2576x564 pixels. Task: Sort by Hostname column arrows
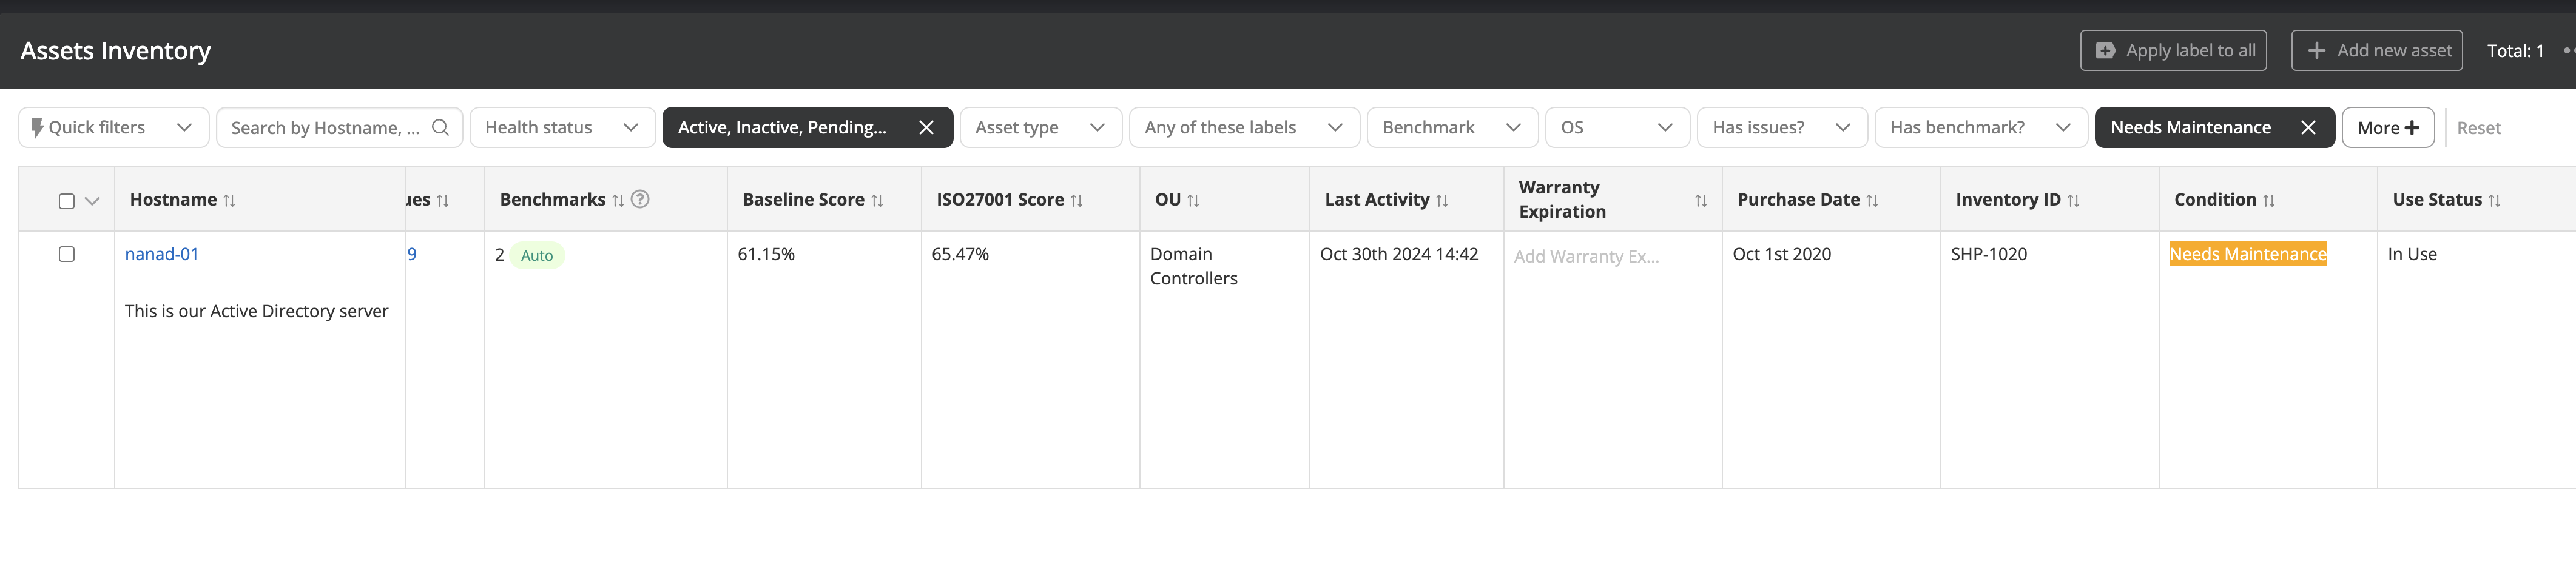tap(229, 200)
